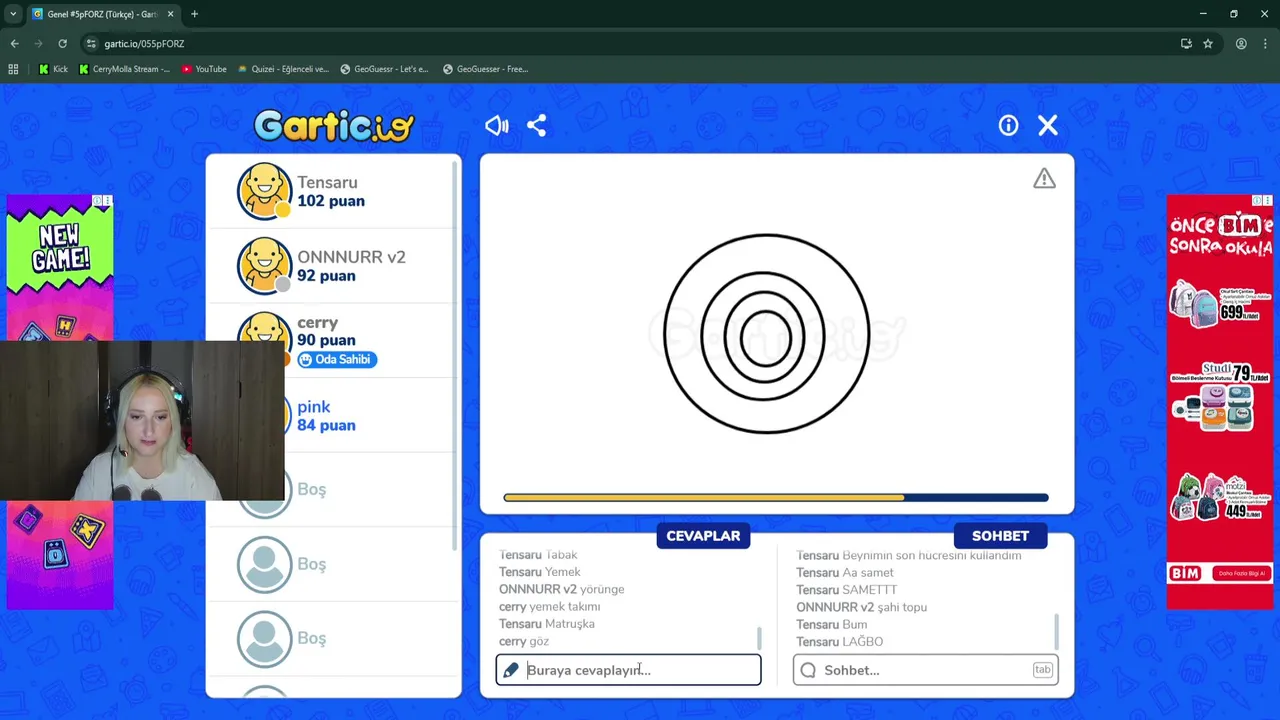Click player name ONNNURR v2
This screenshot has width=1280, height=720.
(x=351, y=257)
